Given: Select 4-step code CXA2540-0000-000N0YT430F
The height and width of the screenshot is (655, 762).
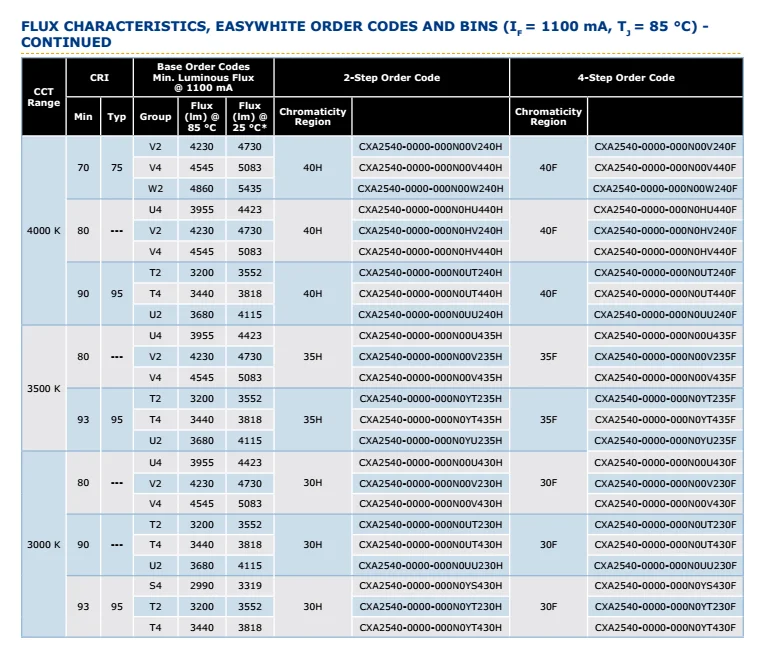Looking at the screenshot, I should [x=665, y=628].
